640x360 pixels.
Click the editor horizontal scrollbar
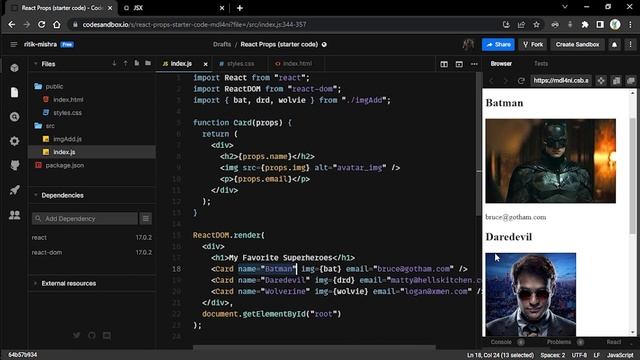point(314,348)
